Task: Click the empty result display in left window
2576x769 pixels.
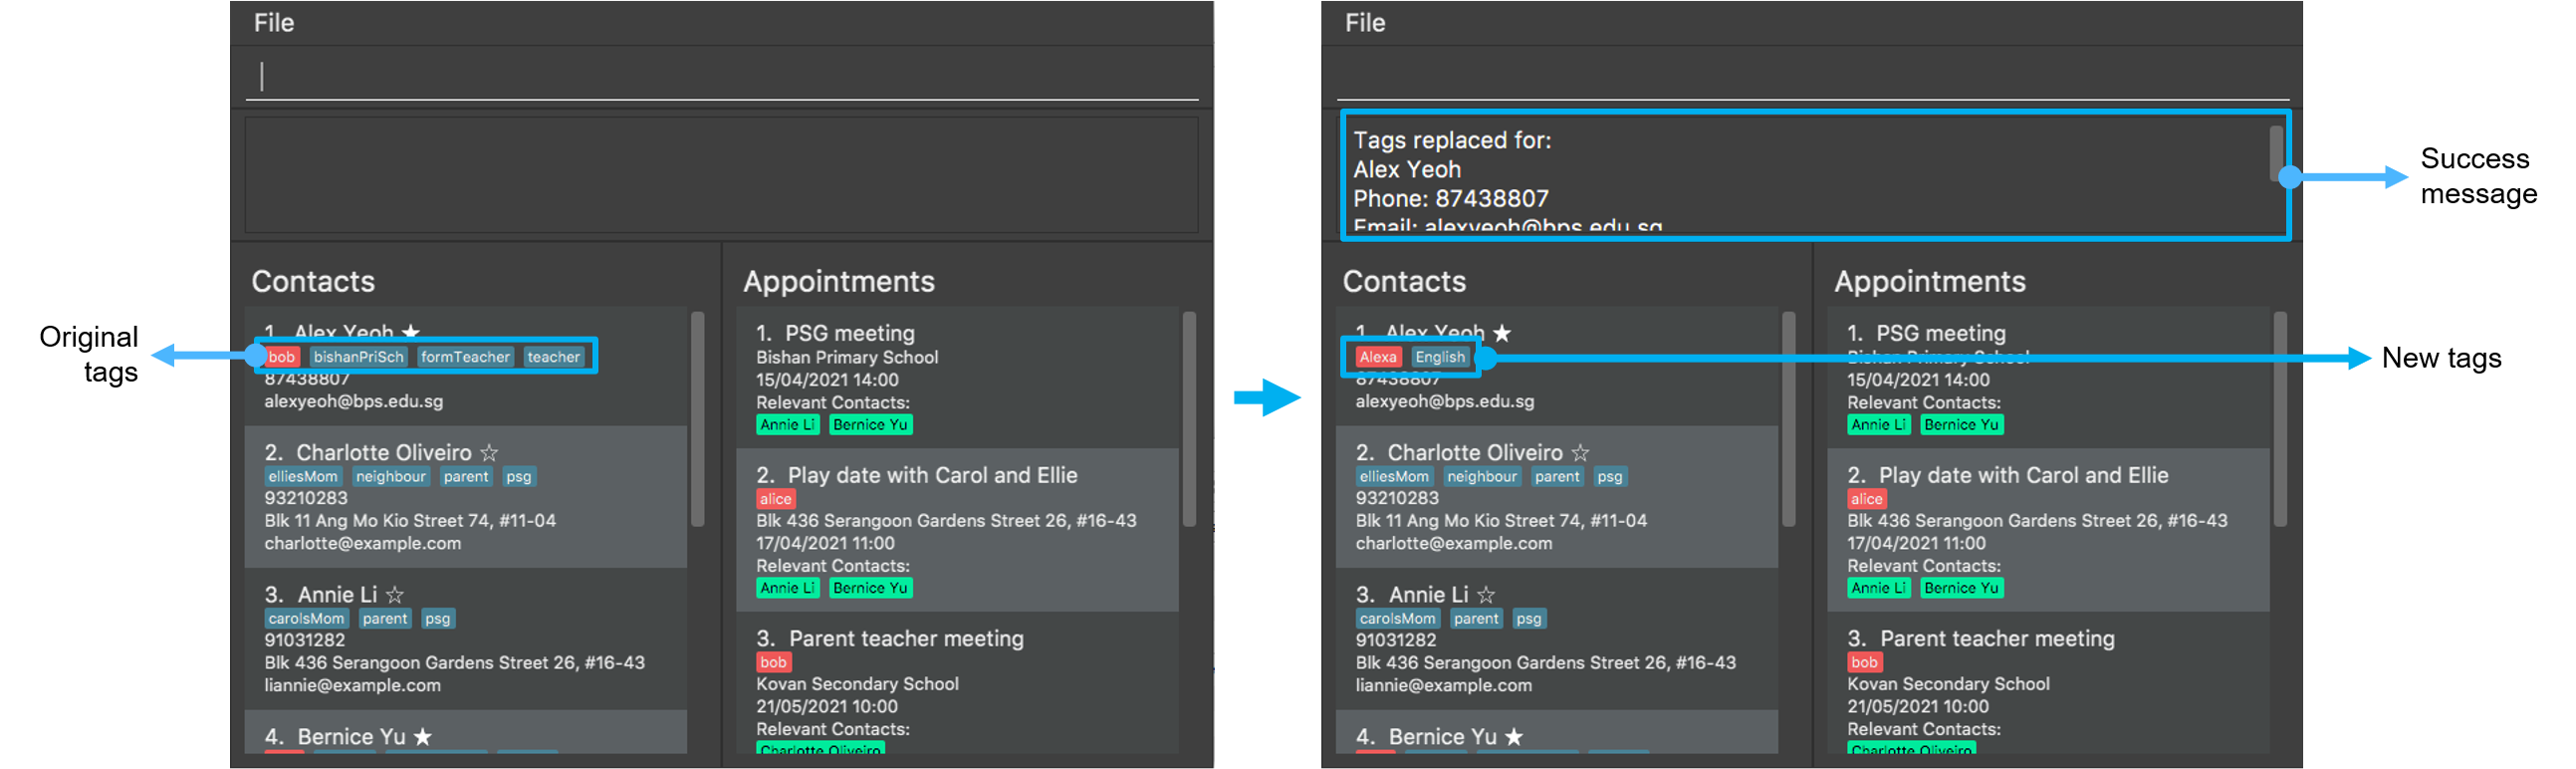Action: point(721,175)
